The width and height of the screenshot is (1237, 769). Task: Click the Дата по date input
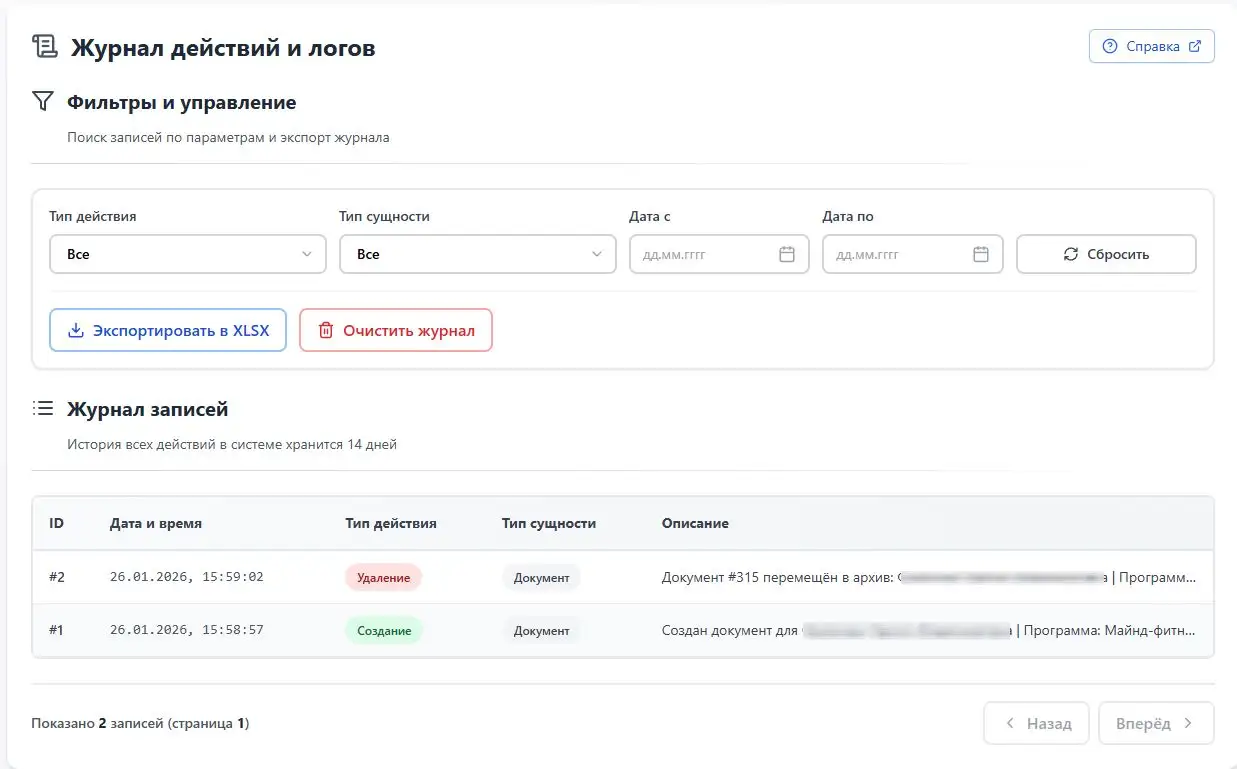(913, 254)
